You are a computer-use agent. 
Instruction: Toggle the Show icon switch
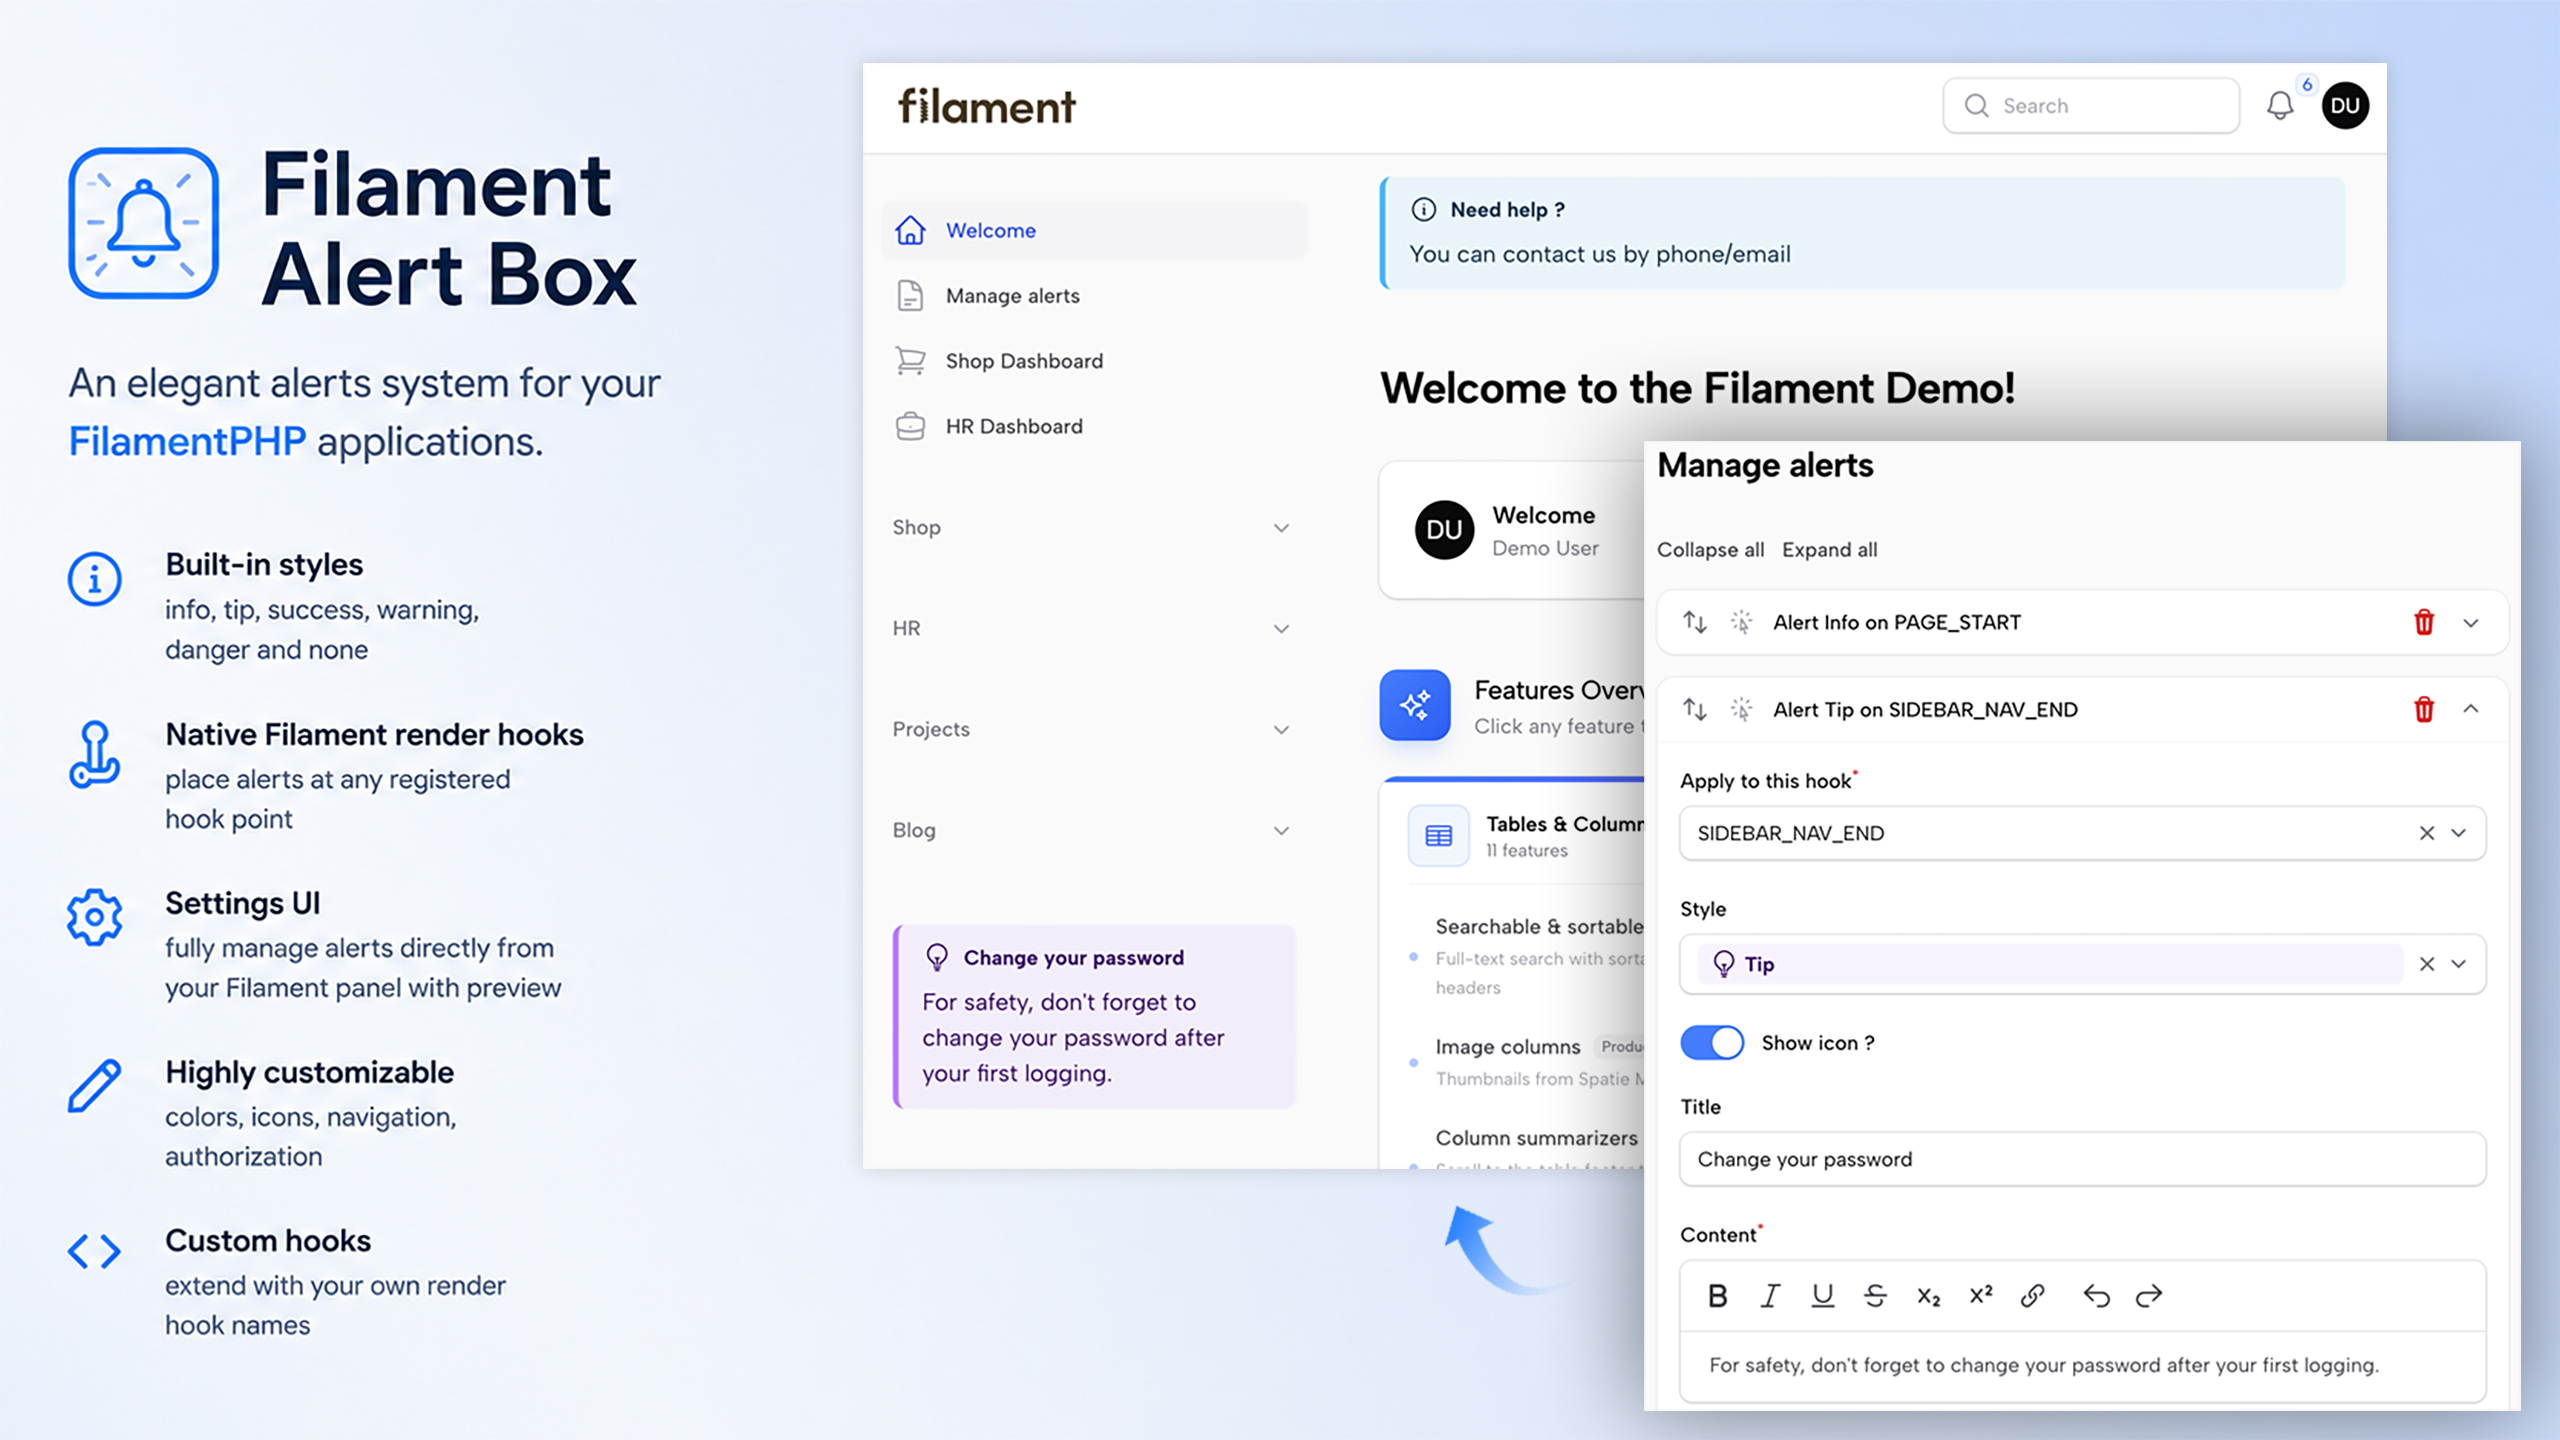(1712, 1042)
